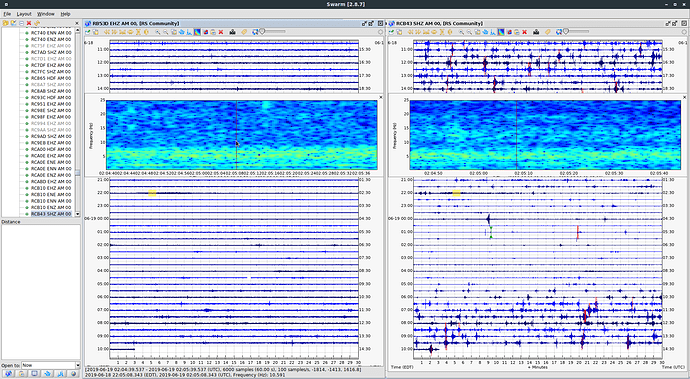
Task: Click the channel list scrollbar down arrow
Action: click(78, 214)
